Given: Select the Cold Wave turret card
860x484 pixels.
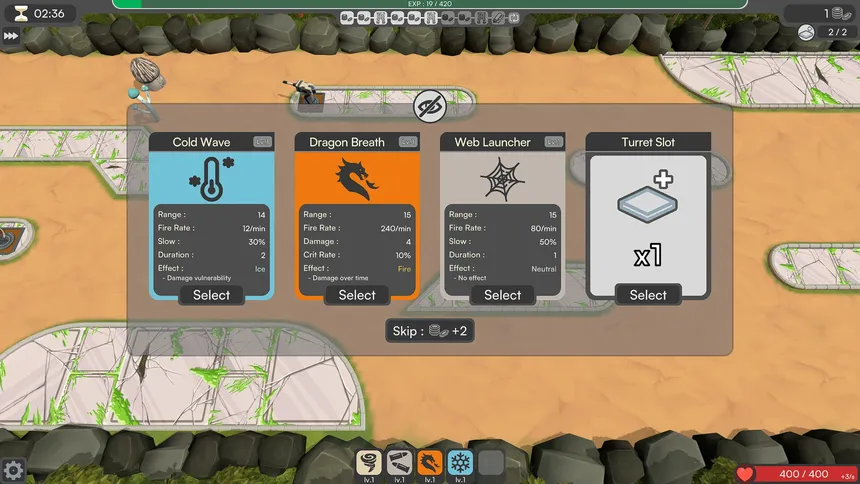Looking at the screenshot, I should pos(211,295).
